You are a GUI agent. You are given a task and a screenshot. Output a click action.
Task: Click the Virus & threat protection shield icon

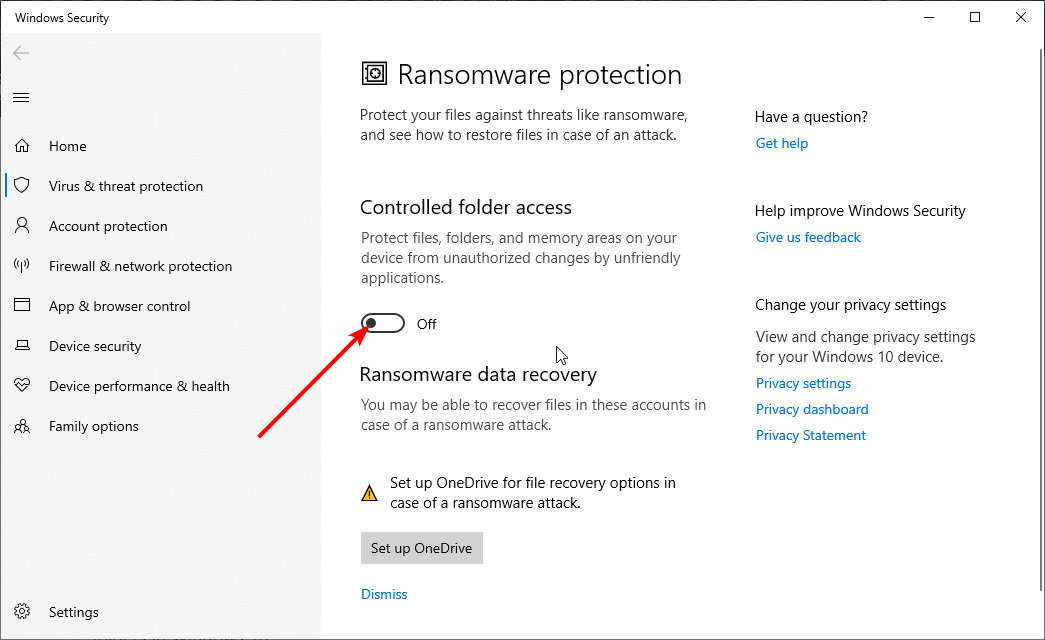pos(22,186)
